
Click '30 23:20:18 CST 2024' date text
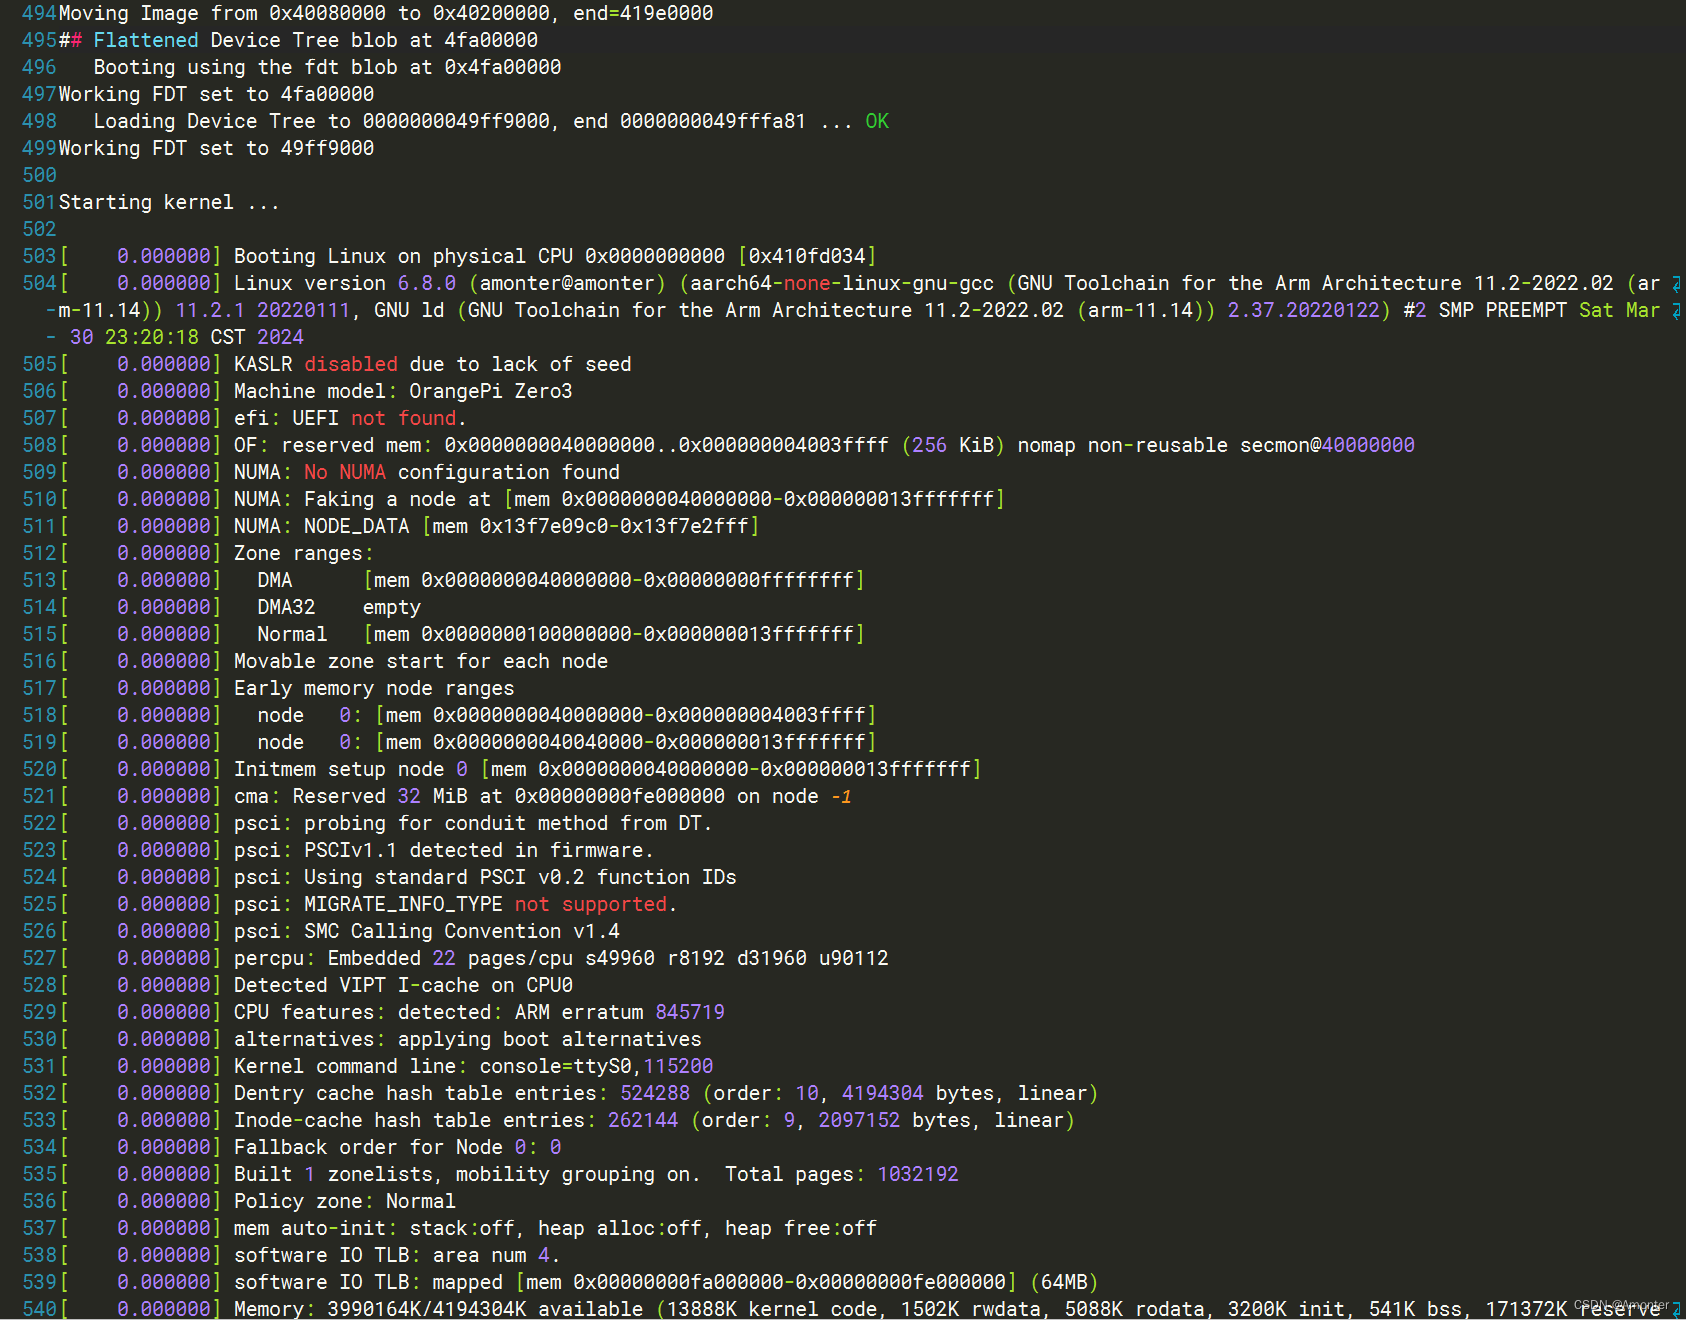[187, 337]
